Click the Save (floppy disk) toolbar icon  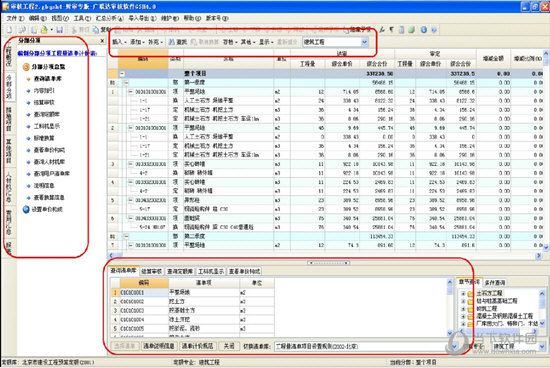60,30
